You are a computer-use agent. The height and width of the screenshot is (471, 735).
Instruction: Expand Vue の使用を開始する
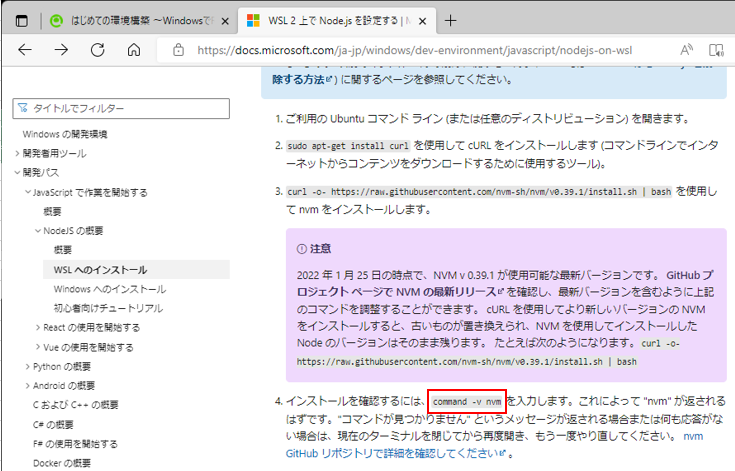(38, 347)
